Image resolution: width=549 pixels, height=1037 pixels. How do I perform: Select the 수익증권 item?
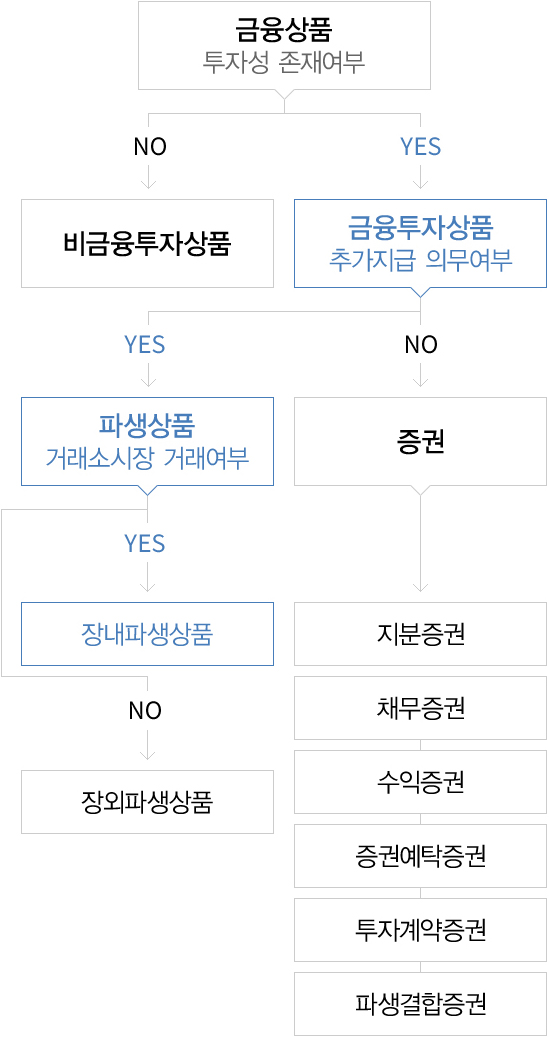(421, 782)
